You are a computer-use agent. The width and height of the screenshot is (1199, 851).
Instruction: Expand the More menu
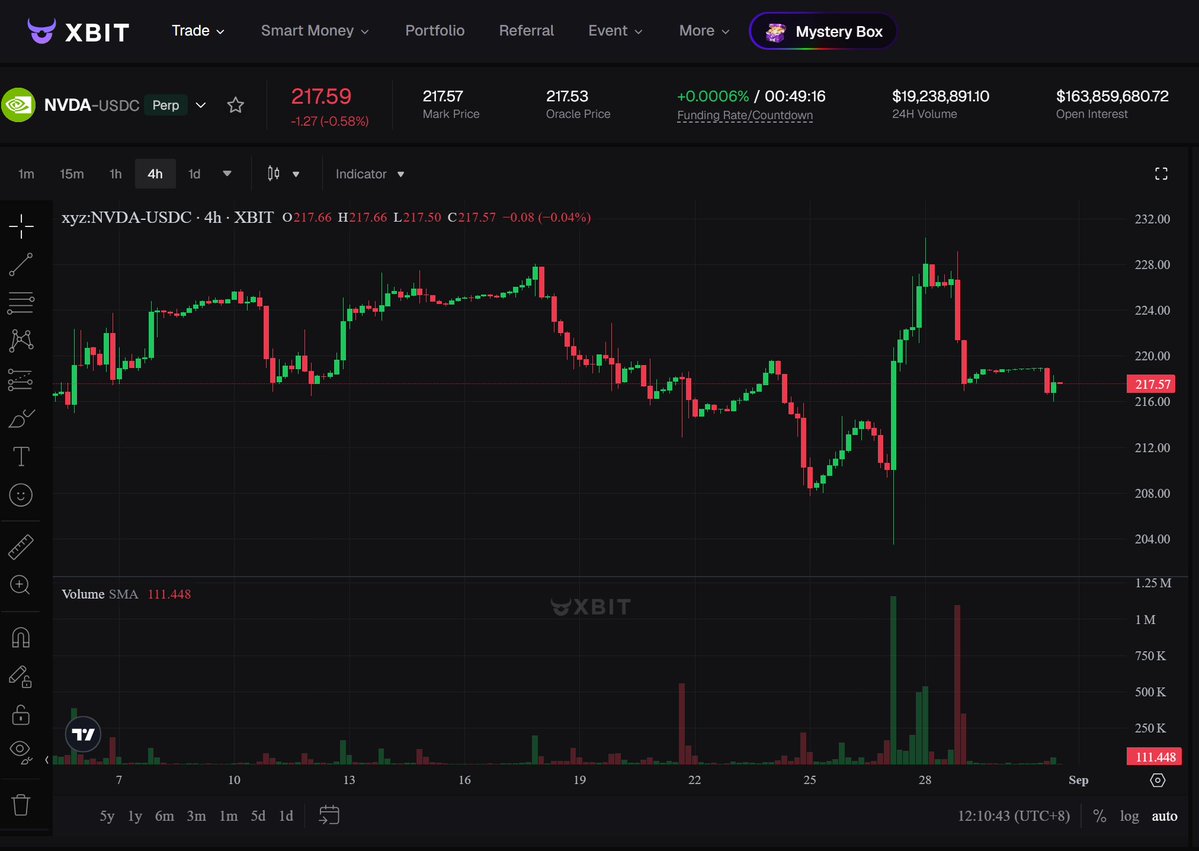click(x=704, y=31)
